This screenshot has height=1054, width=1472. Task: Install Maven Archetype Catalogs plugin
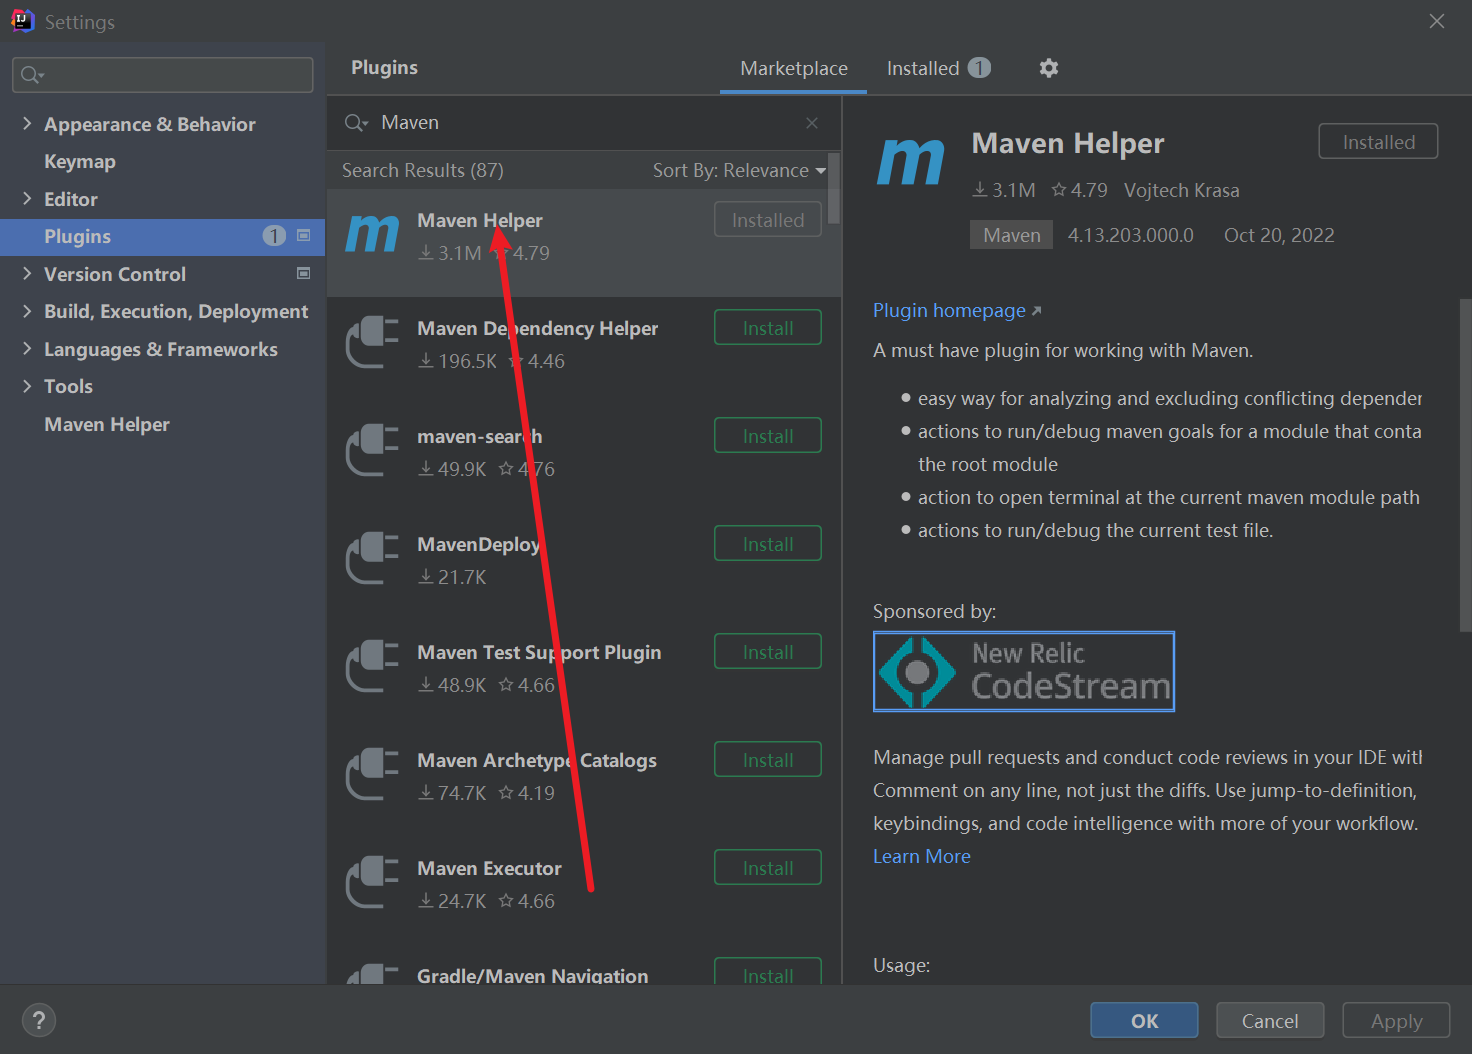pos(768,760)
